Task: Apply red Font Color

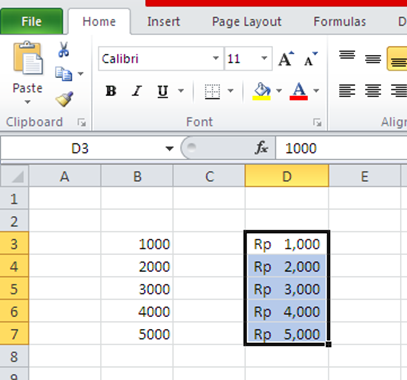Action: pyautogui.click(x=299, y=91)
